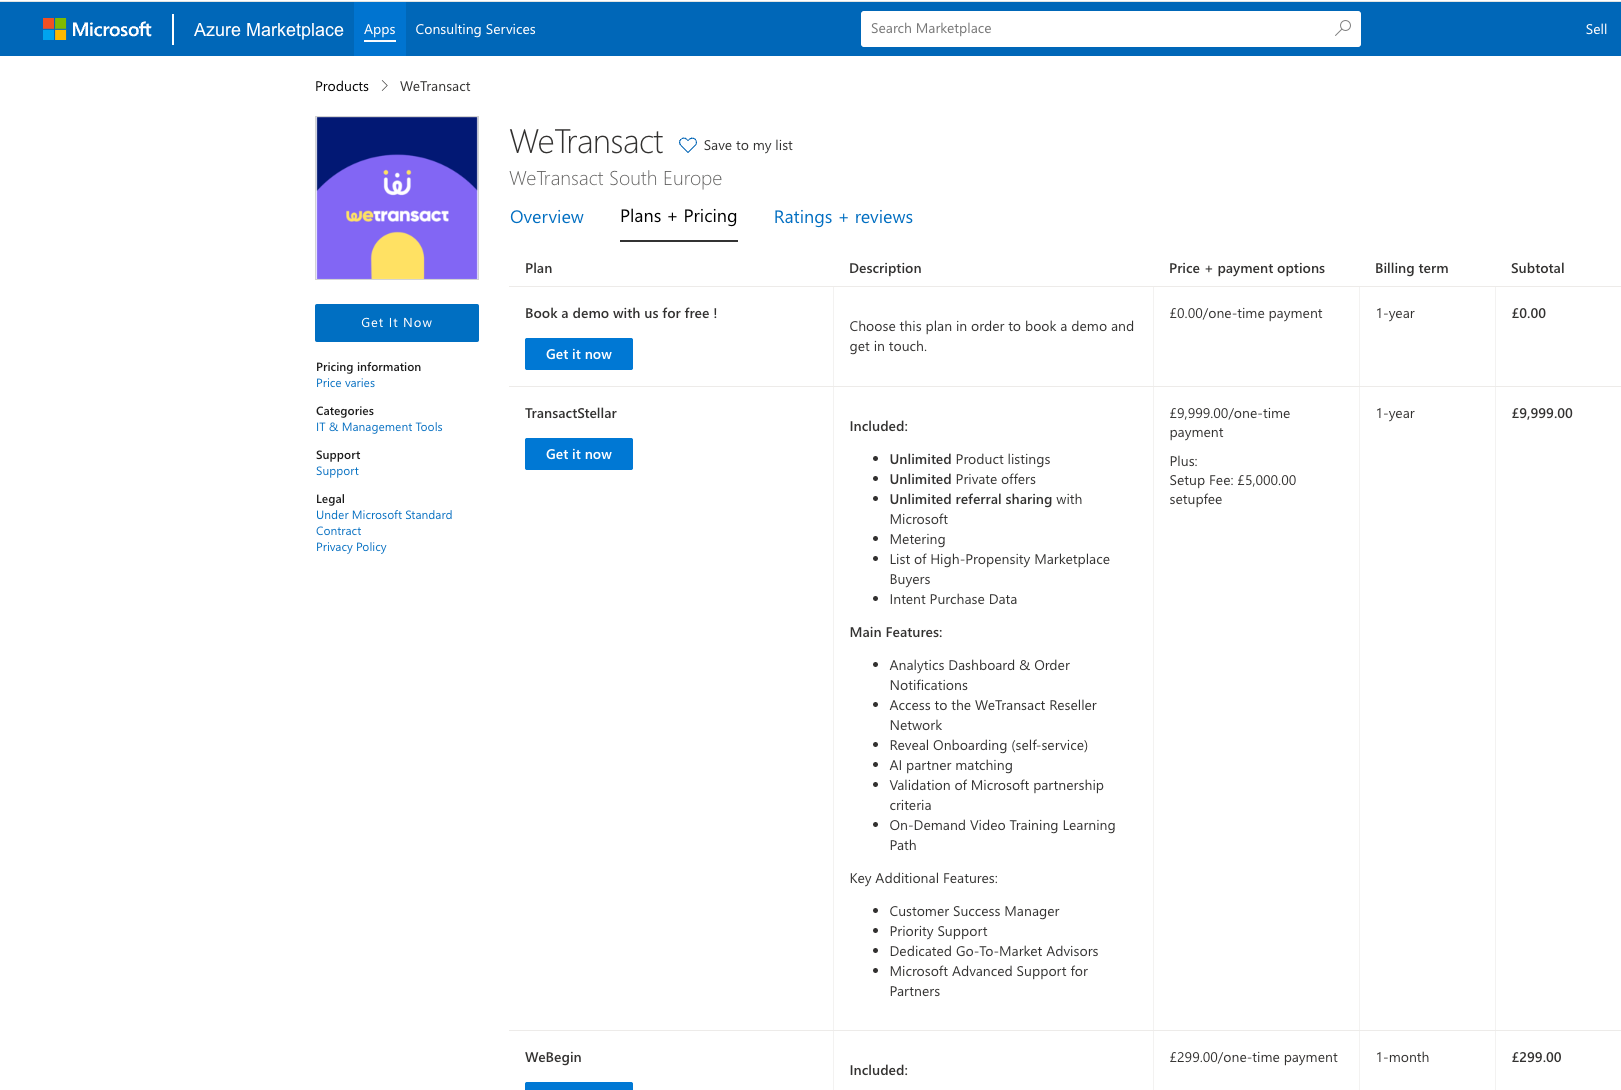Open the WeTransact product logo thumbnail
This screenshot has height=1090, width=1621.
tap(397, 198)
